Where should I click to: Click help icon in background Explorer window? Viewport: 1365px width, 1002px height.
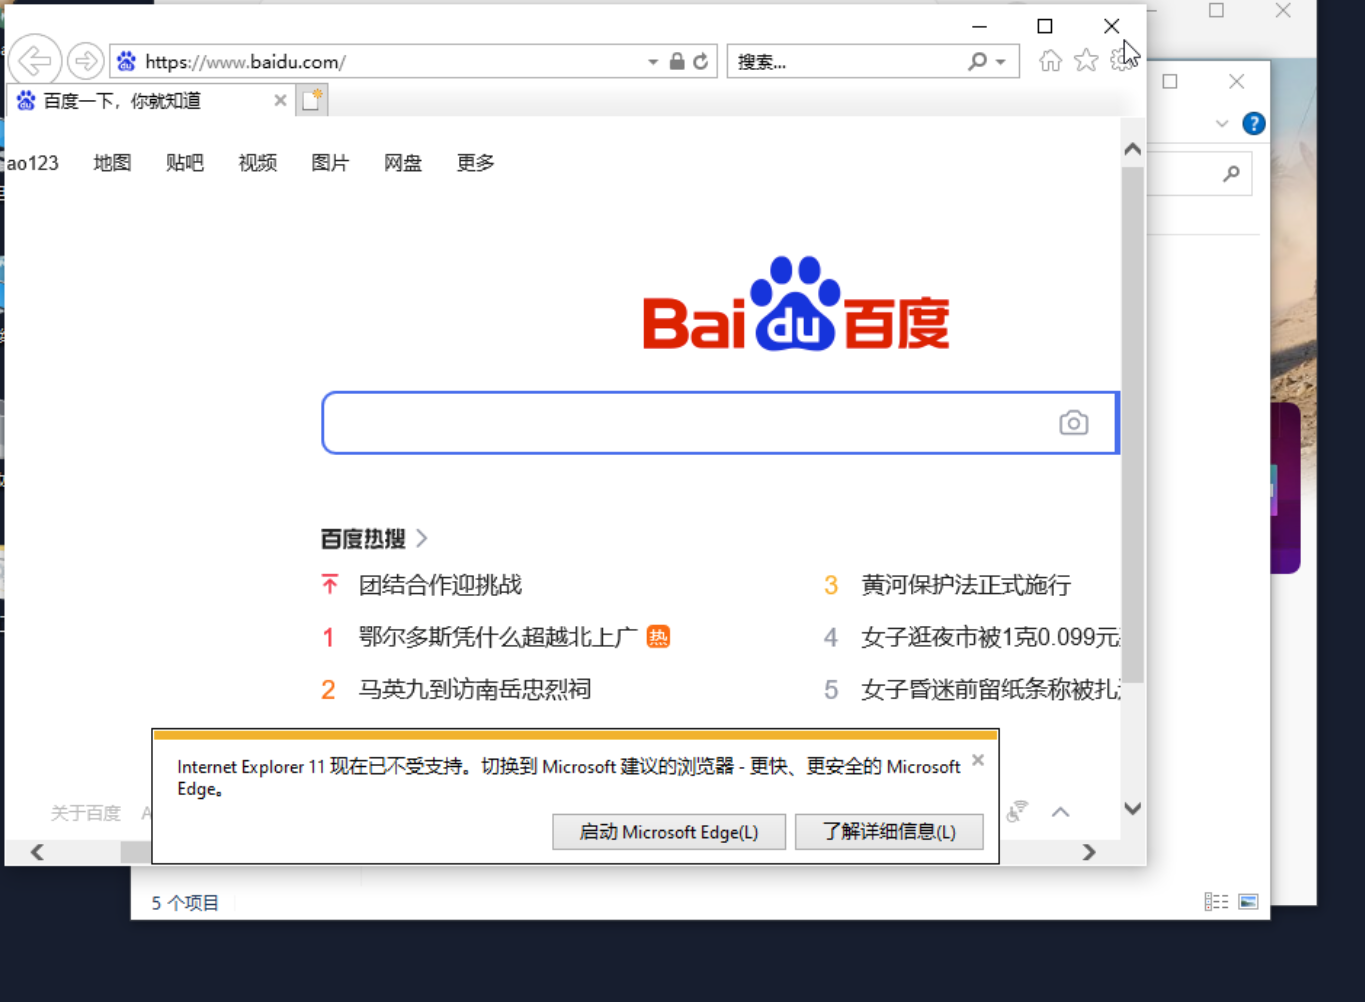coord(1253,124)
